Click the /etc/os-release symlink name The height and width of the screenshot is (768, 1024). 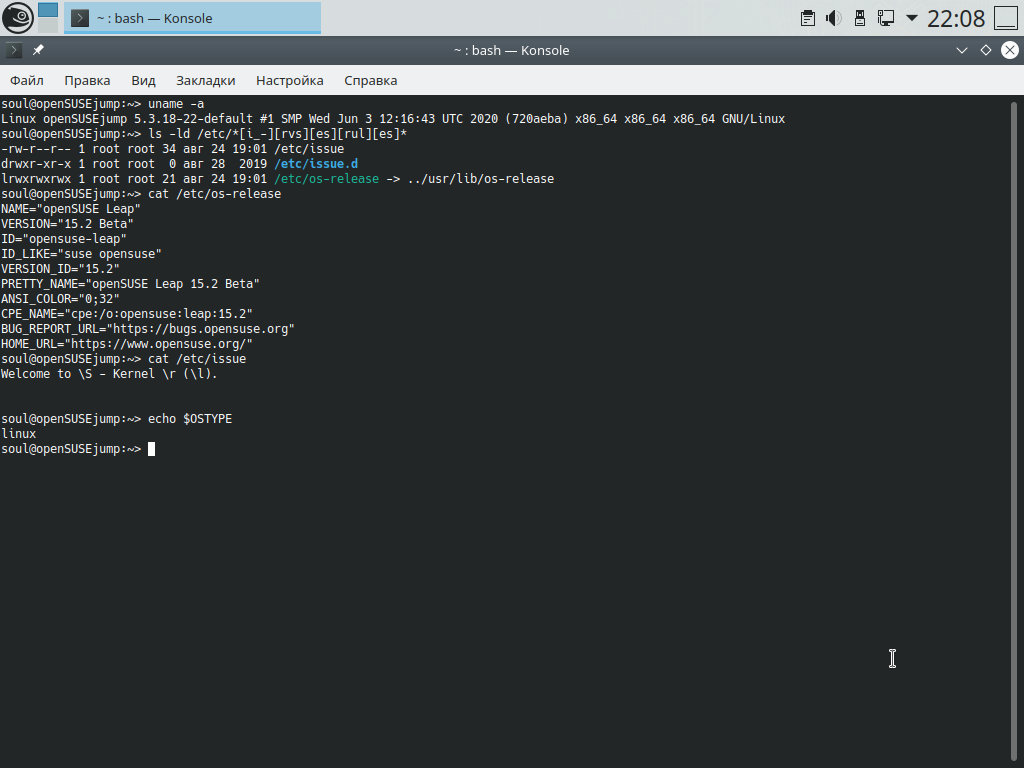click(327, 179)
